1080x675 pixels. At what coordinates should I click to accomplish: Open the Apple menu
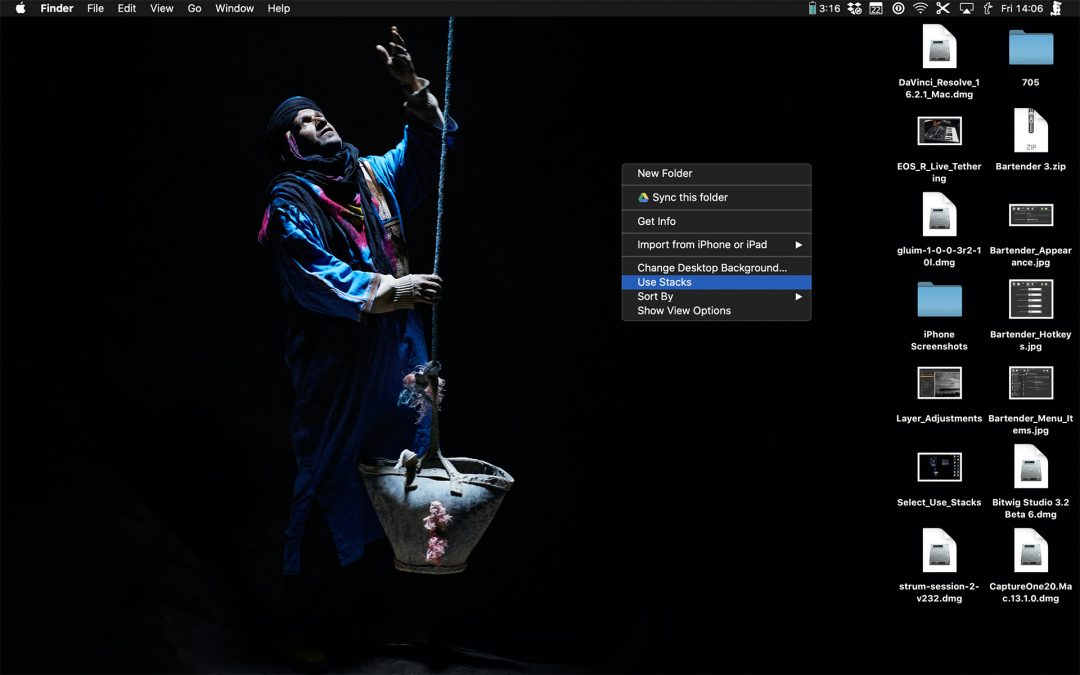(x=20, y=8)
